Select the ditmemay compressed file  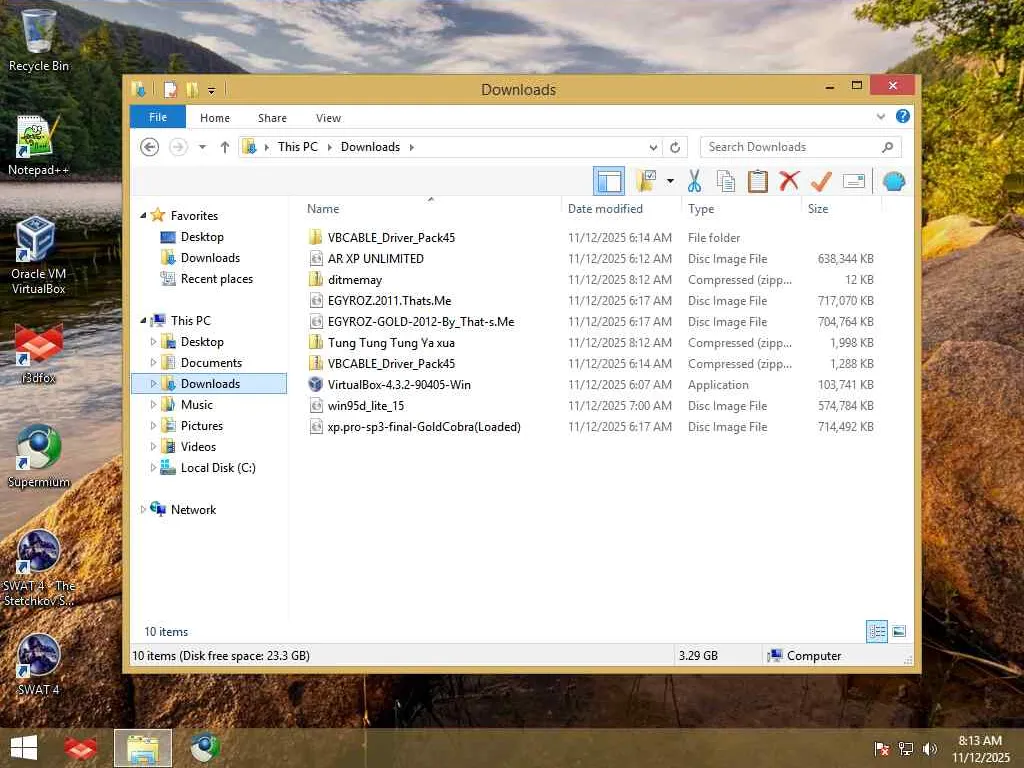(591, 280)
